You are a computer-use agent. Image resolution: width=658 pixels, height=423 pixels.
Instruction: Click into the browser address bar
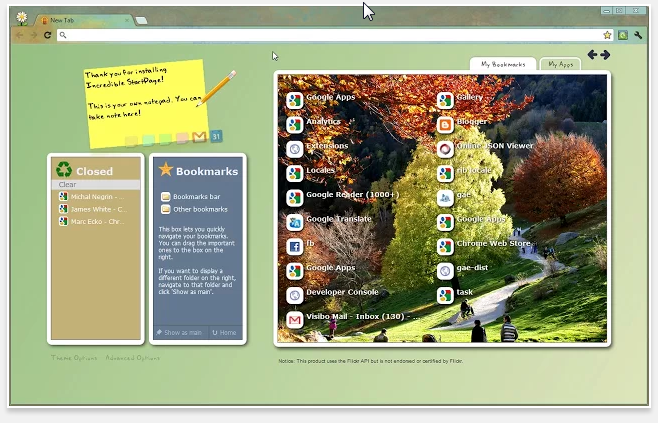334,35
